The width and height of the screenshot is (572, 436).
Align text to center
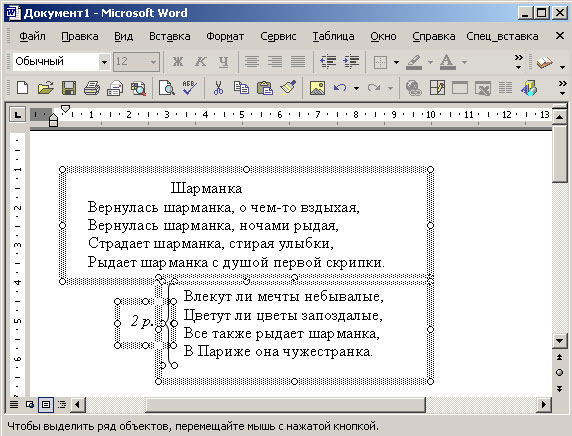(x=252, y=62)
